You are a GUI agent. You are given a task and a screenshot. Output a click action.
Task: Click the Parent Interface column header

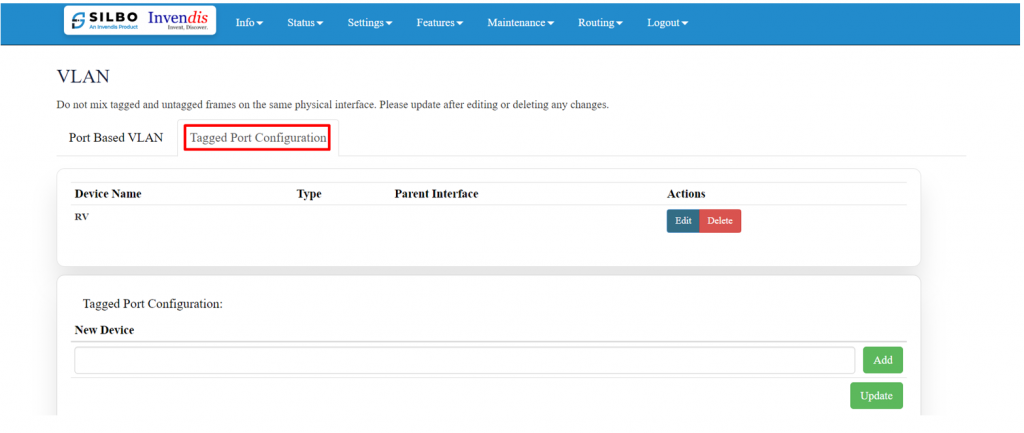[436, 194]
